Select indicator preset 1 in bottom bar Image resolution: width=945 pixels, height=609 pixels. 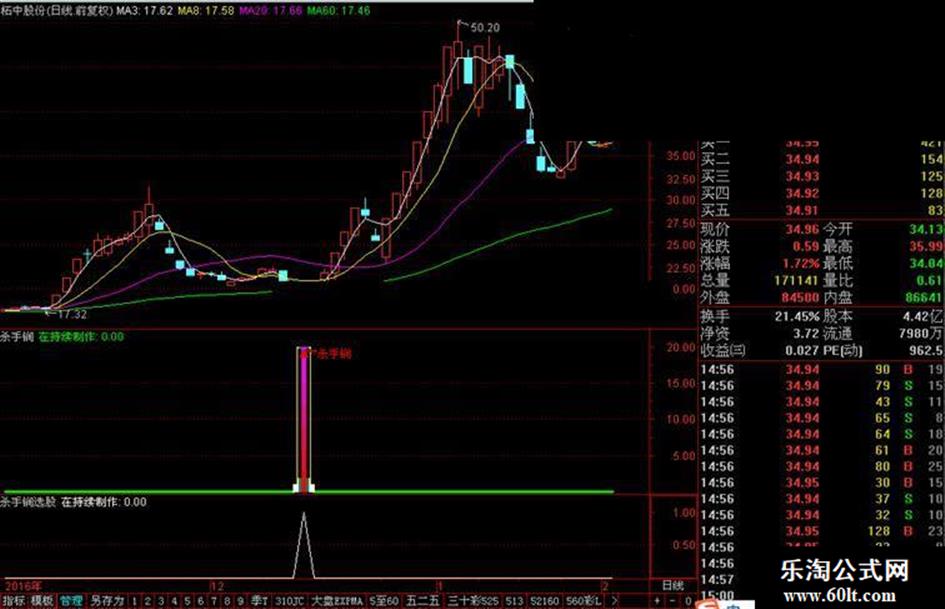[x=134, y=601]
